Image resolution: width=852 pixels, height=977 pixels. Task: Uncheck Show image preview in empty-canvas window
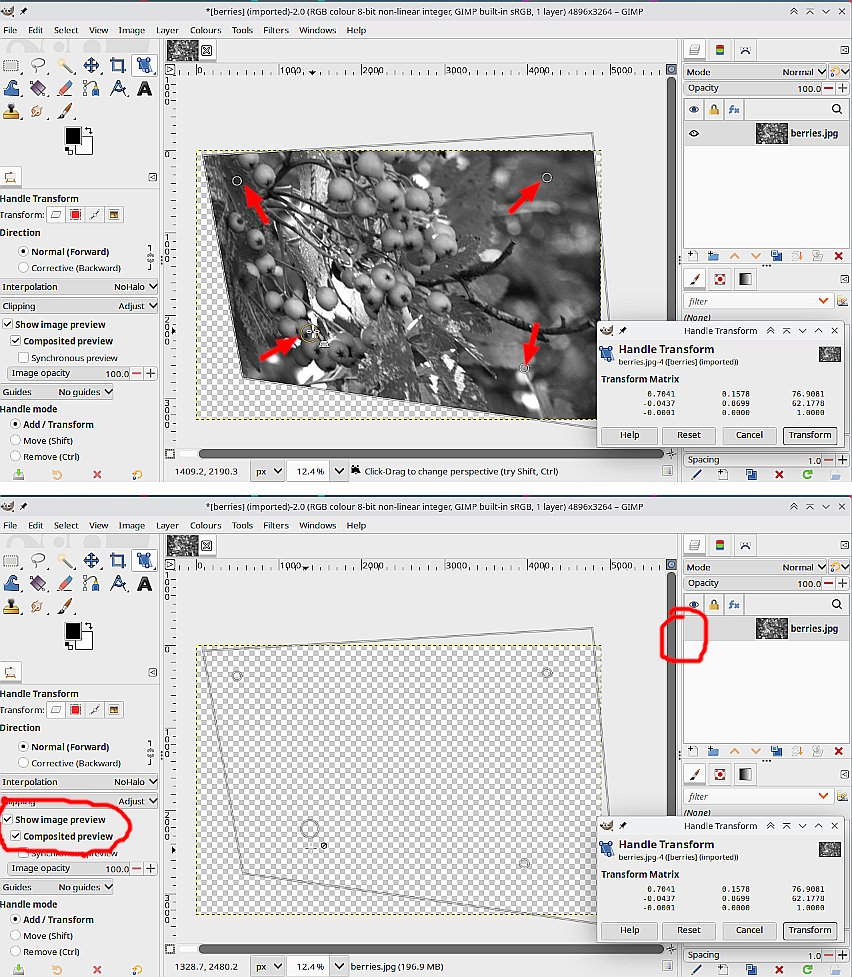coord(54,819)
